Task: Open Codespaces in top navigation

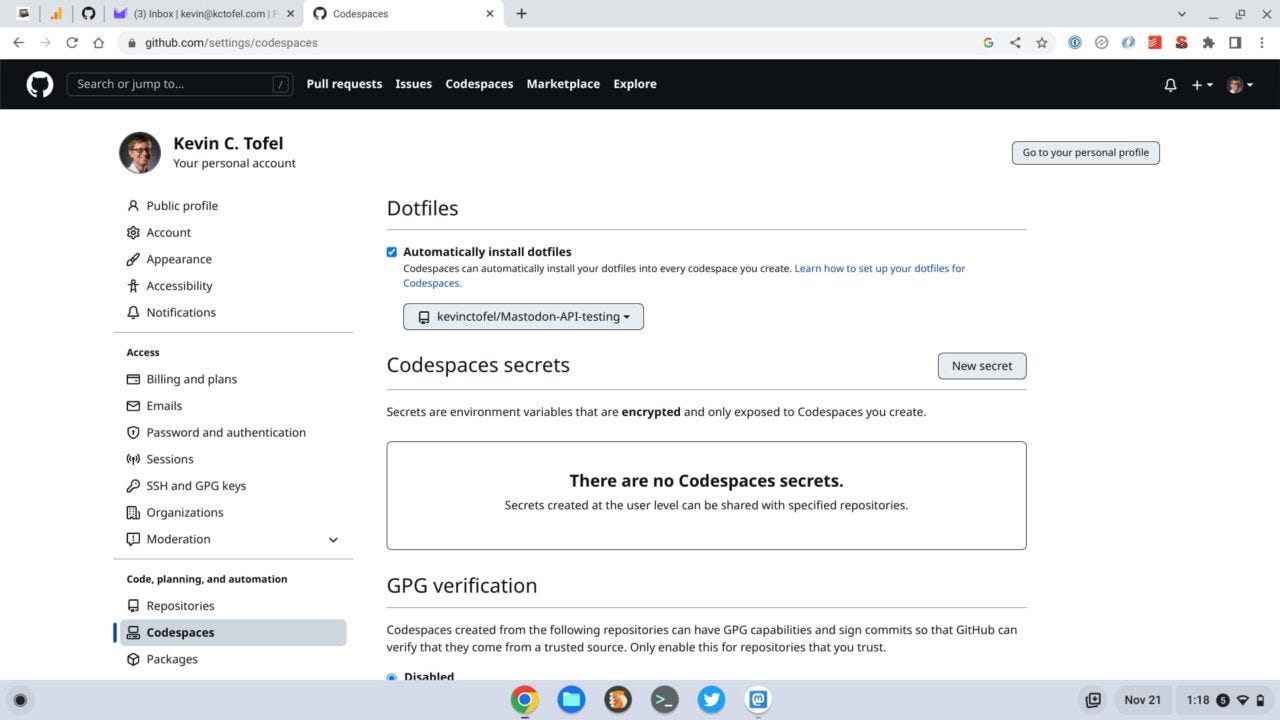Action: pos(479,84)
